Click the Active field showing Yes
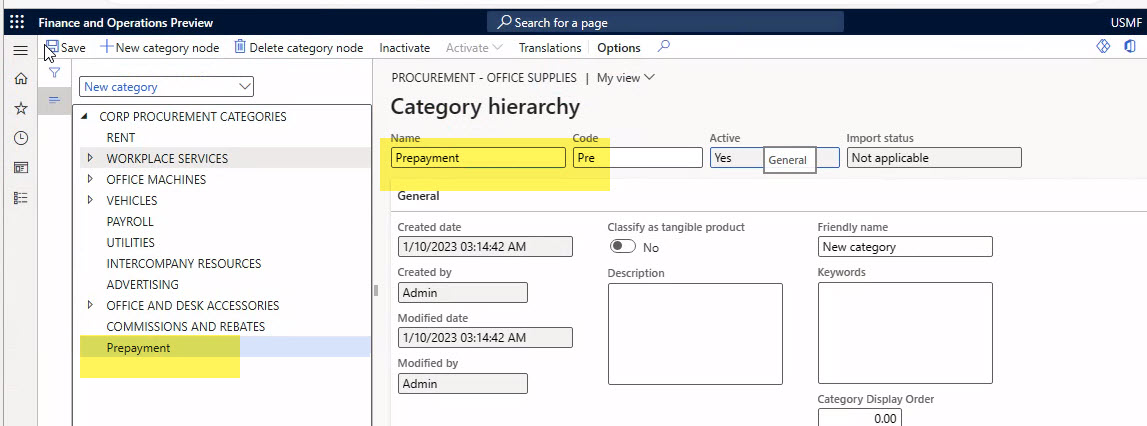 point(775,157)
